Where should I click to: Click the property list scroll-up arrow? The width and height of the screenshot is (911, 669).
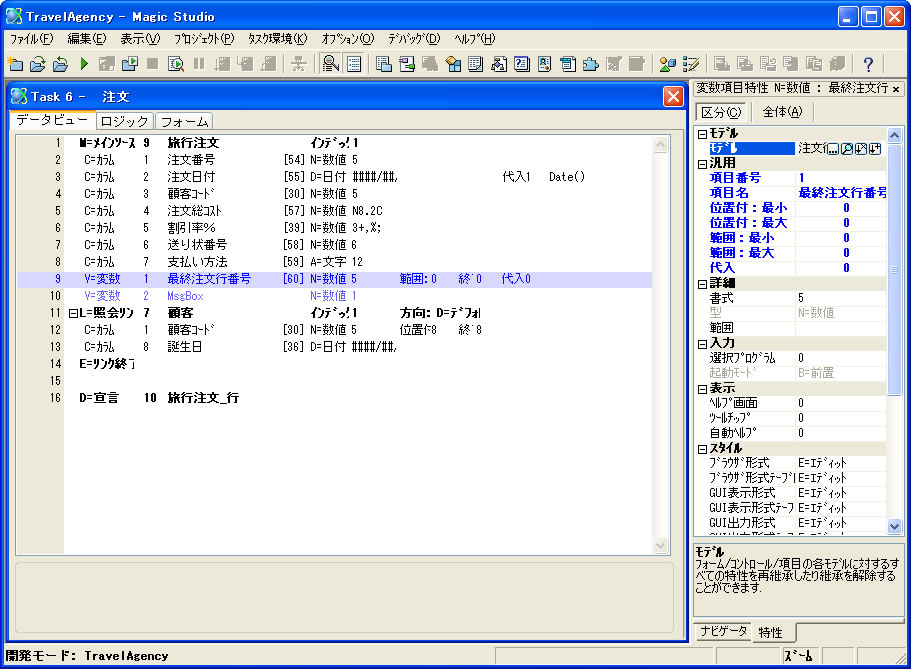(894, 135)
